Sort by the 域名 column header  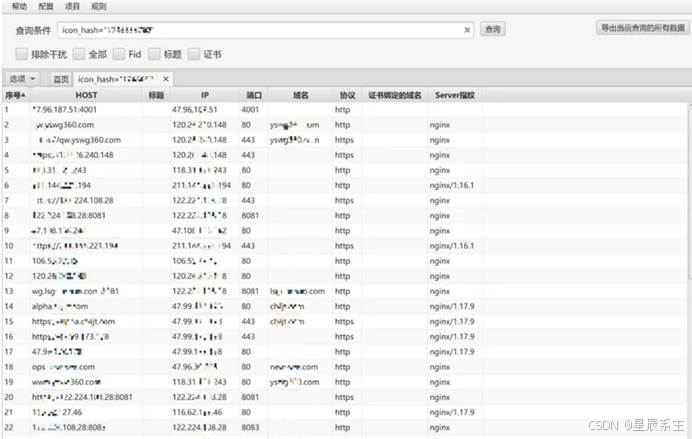[301, 95]
